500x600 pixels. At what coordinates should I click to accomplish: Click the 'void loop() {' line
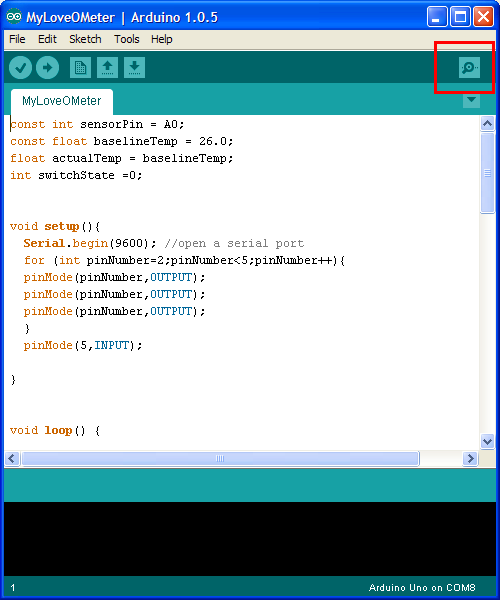(x=55, y=430)
